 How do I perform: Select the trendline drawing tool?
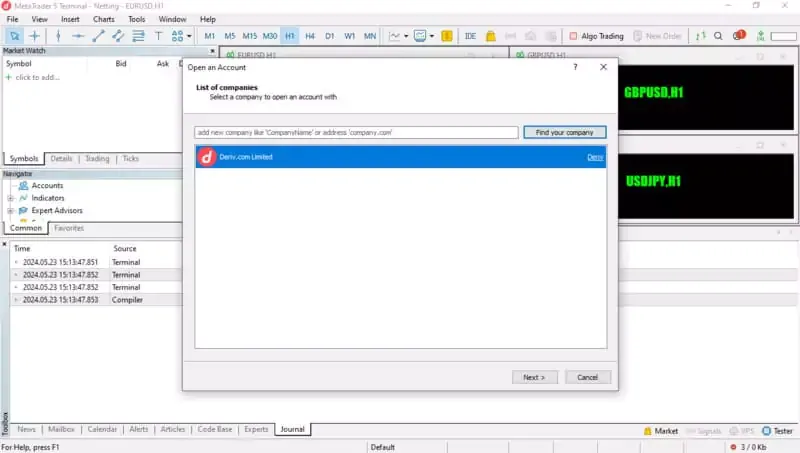point(98,36)
